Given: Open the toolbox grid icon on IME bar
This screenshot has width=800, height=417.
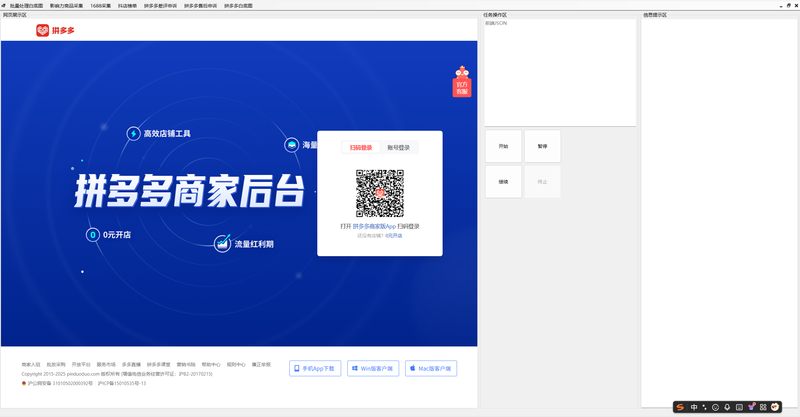Looking at the screenshot, I should 763,407.
